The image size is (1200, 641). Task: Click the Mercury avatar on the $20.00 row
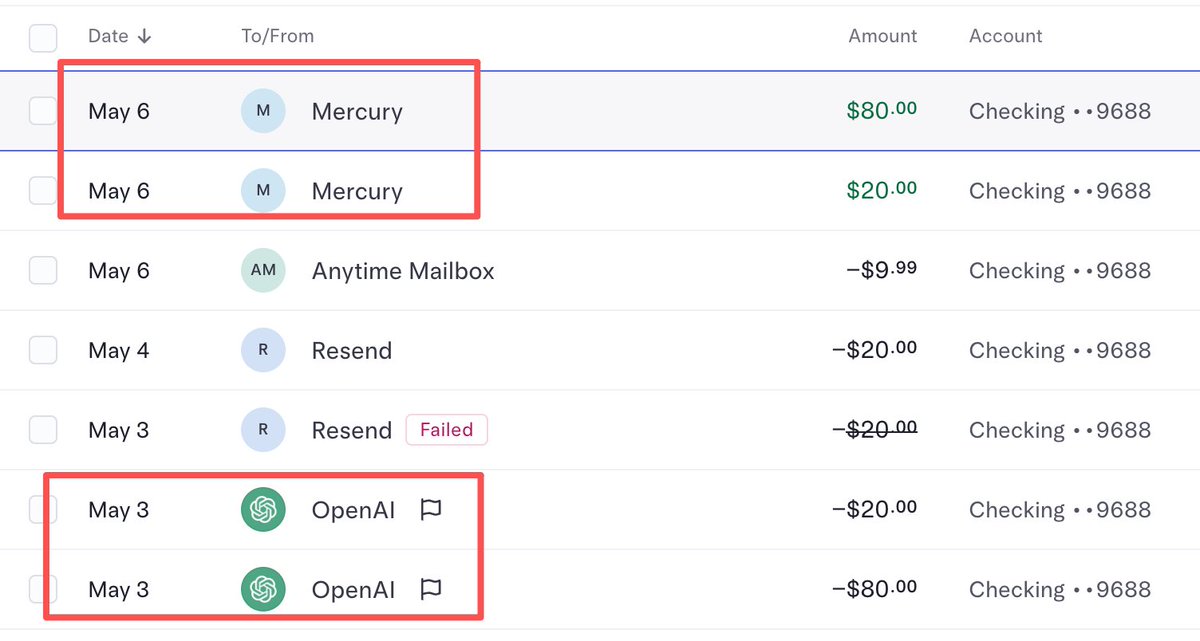263,191
